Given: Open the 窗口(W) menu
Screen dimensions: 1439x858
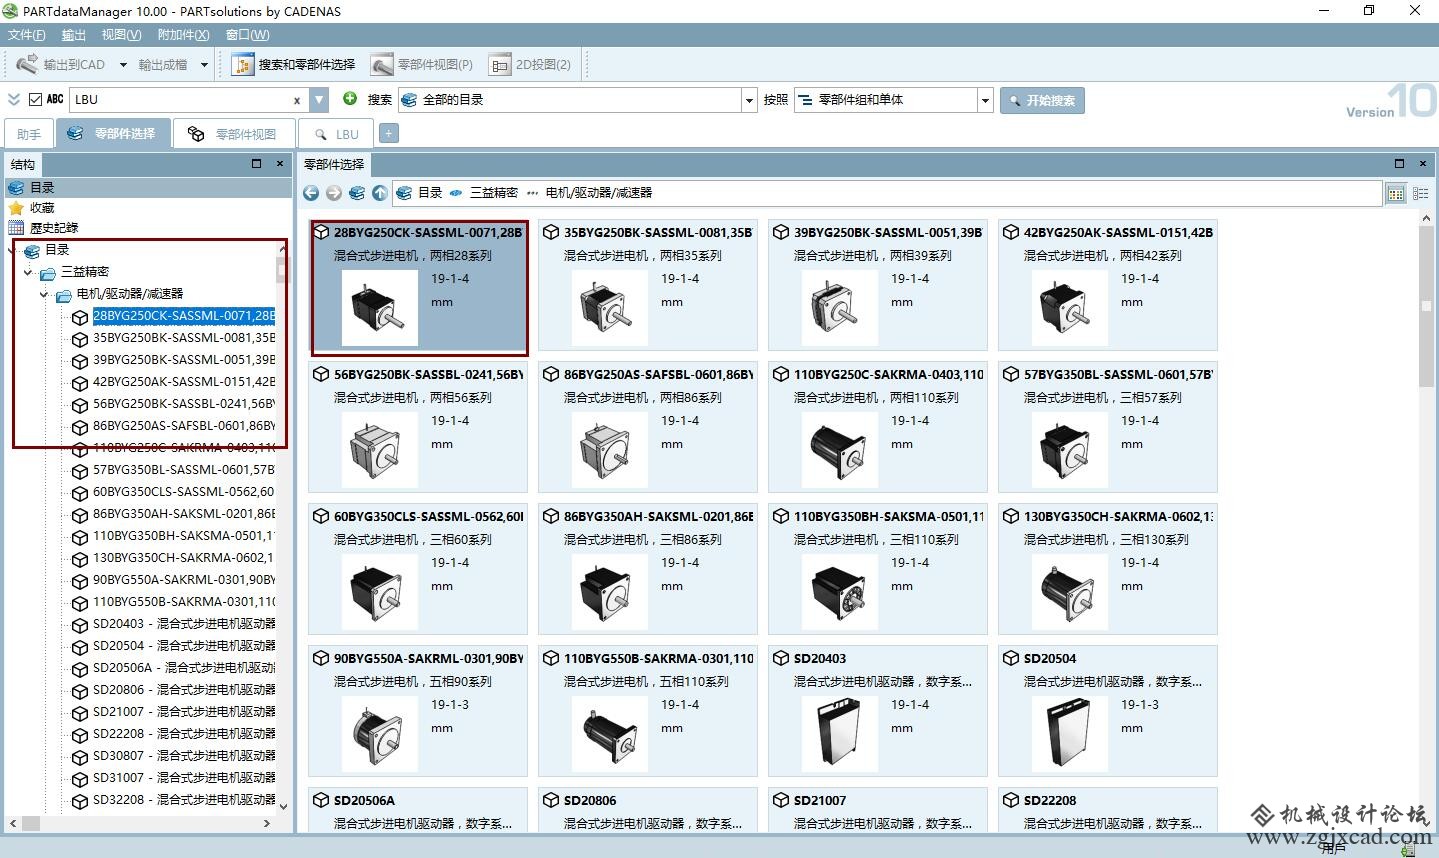Looking at the screenshot, I should click(x=247, y=35).
